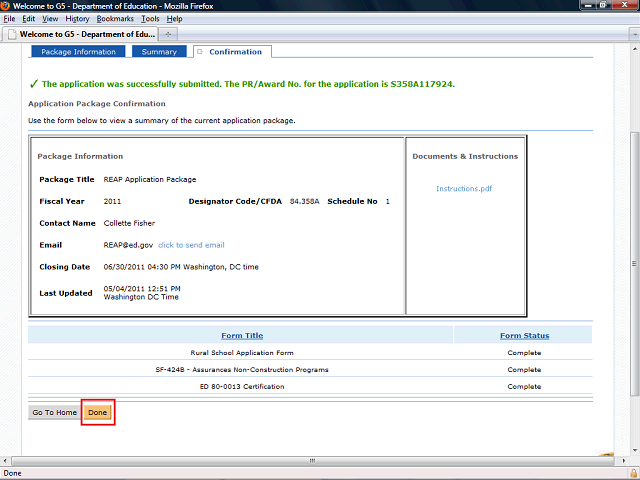Minimize the Firefox window
This screenshot has height=480, width=640.
point(588,5)
